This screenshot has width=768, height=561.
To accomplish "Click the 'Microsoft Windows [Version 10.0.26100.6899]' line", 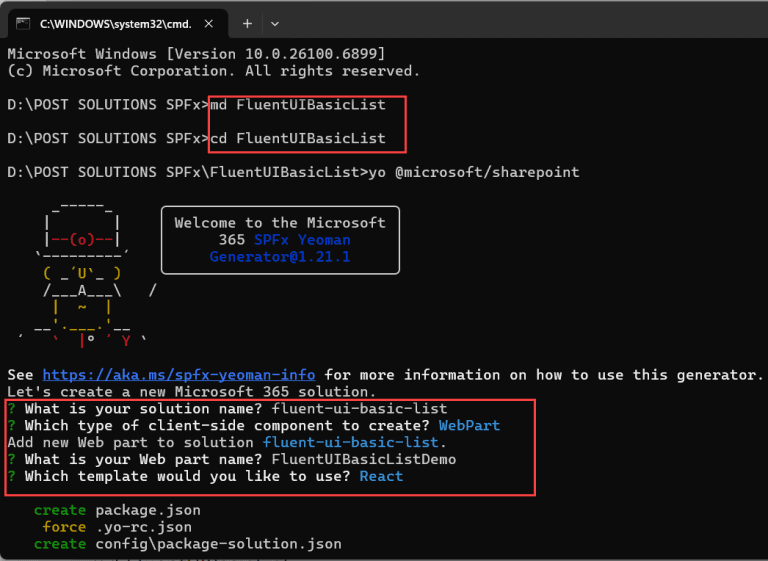I will 196,54.
